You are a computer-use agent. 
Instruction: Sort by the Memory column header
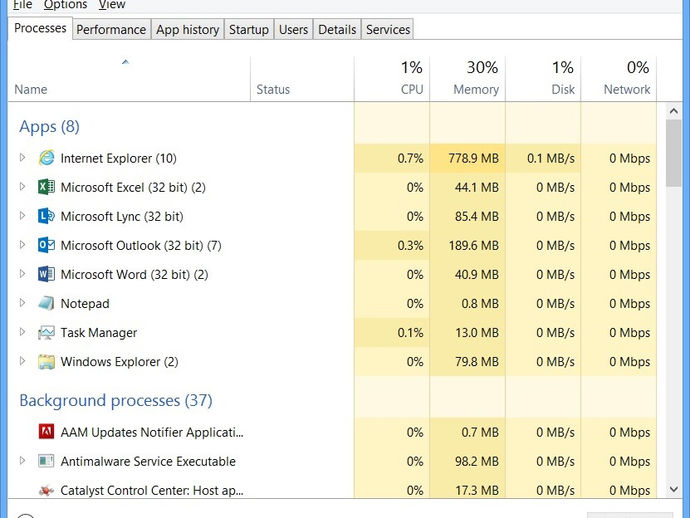[x=467, y=79]
